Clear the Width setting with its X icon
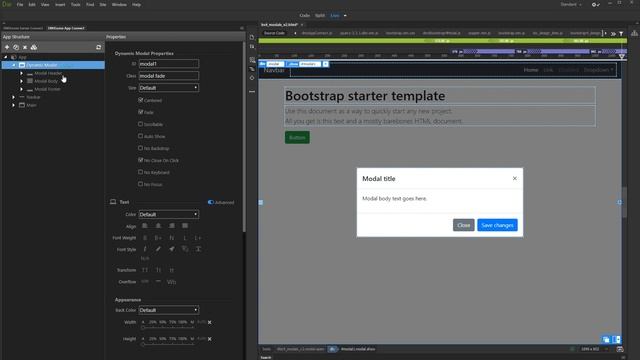The image size is (640, 360). tap(210, 322)
